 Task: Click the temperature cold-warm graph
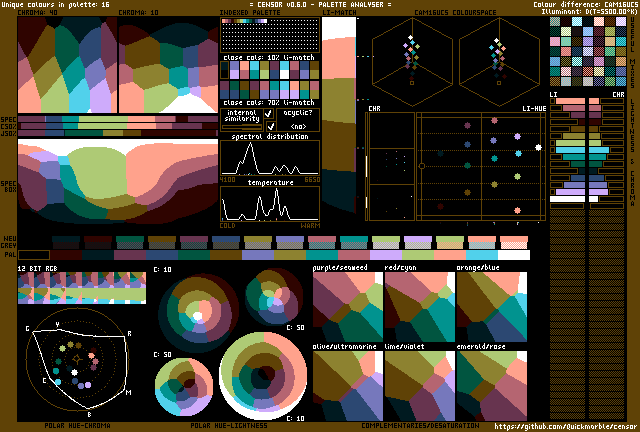click(269, 203)
